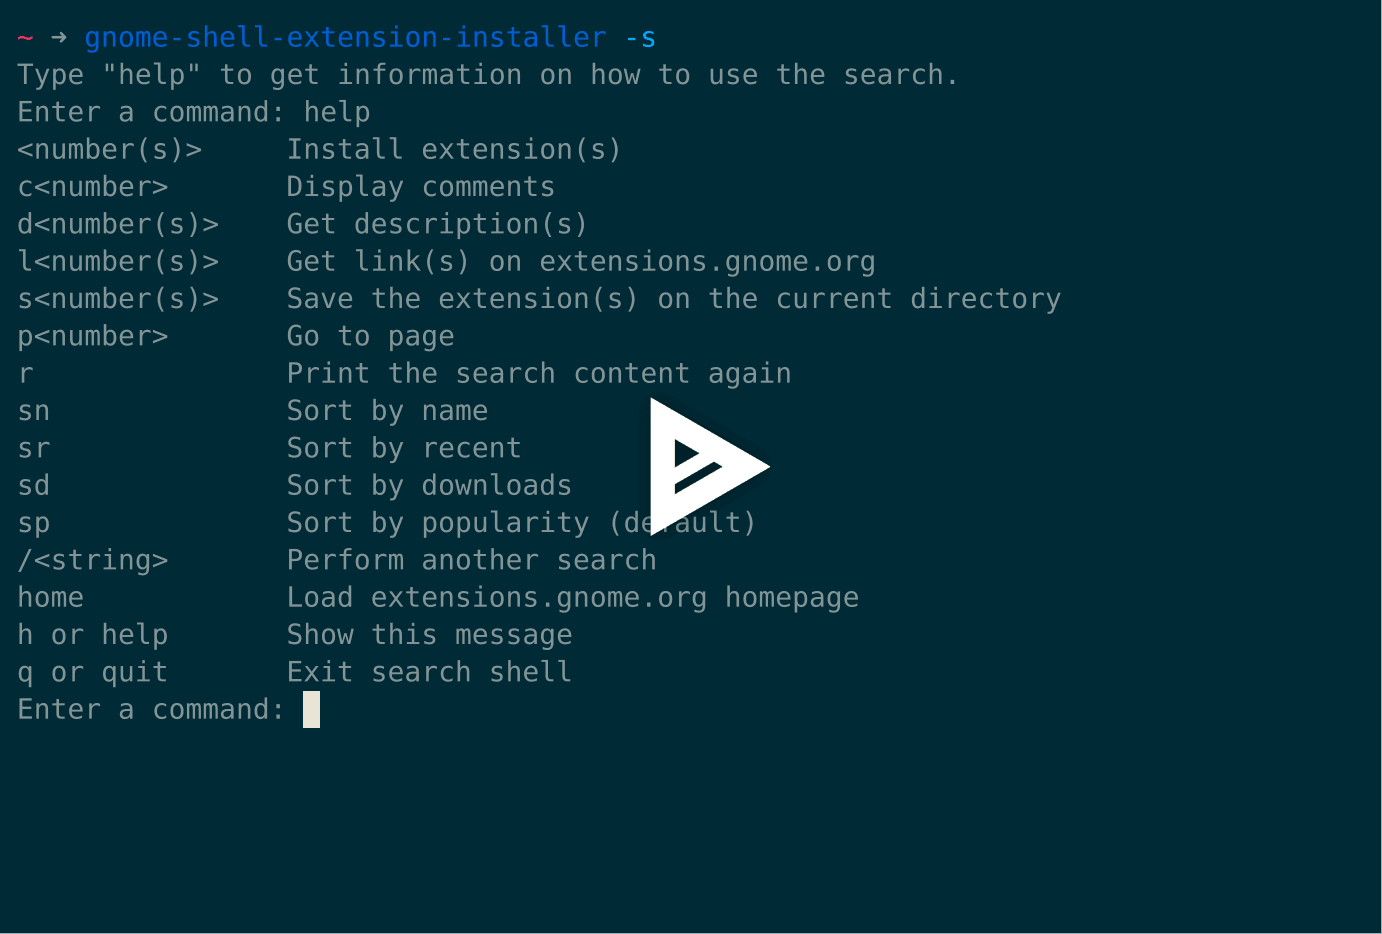1382x934 pixels.
Task: Click the 'sd' downloads sort command
Action: [34, 486]
